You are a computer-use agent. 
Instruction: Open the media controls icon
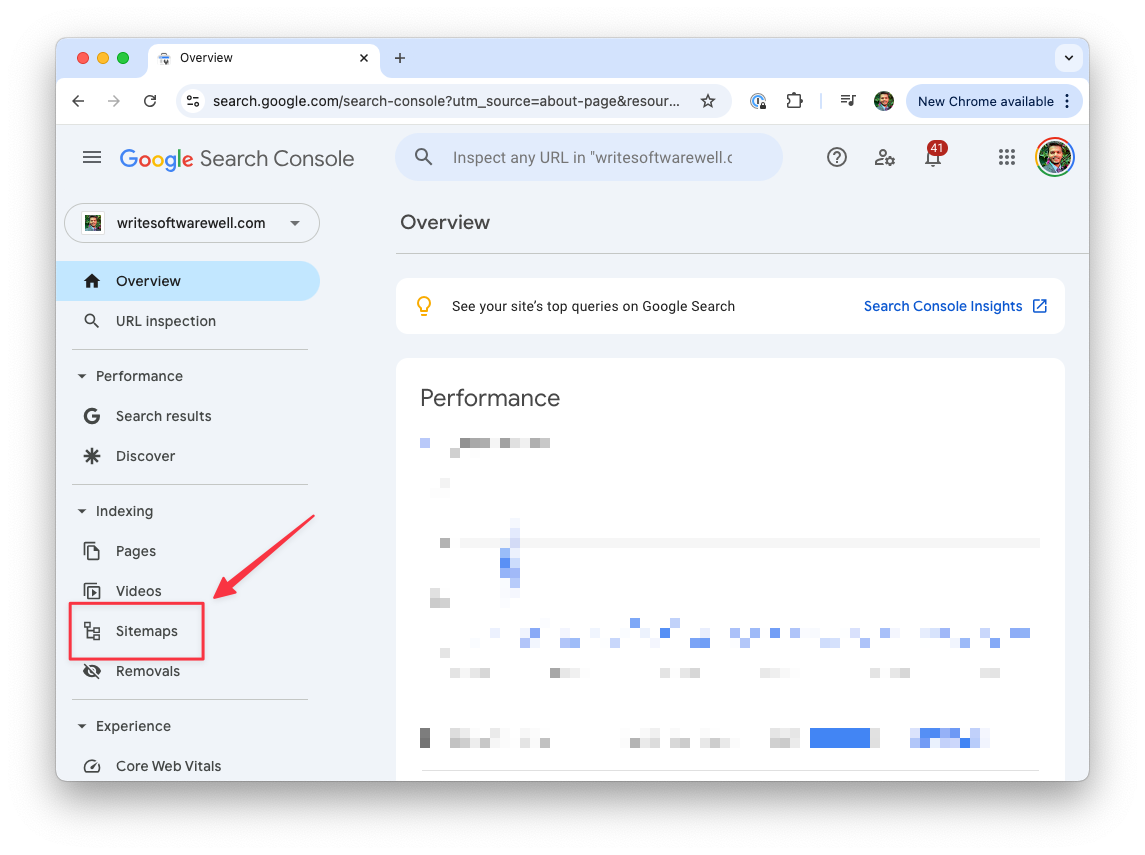[848, 101]
